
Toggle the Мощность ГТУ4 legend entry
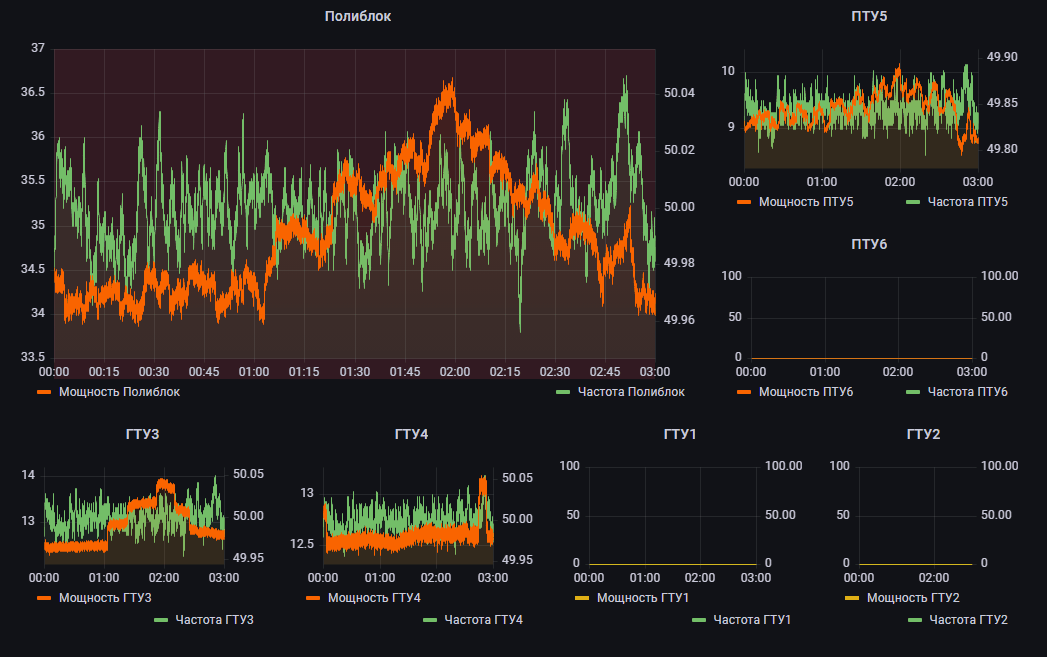click(x=374, y=598)
